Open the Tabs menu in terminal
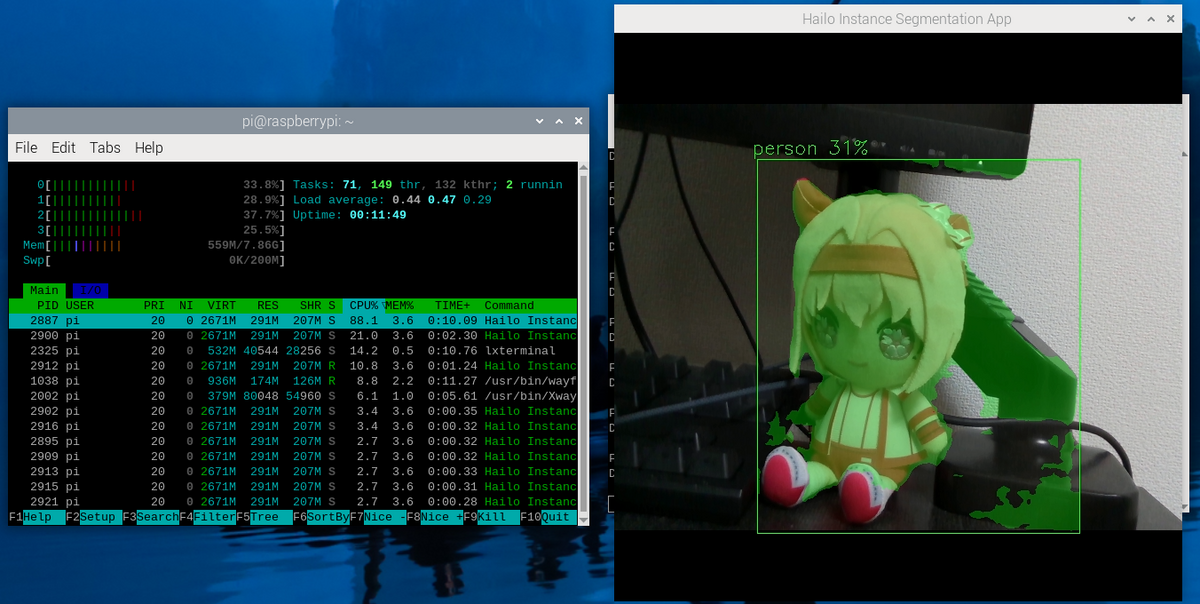Viewport: 1200px width, 604px height. [105, 147]
